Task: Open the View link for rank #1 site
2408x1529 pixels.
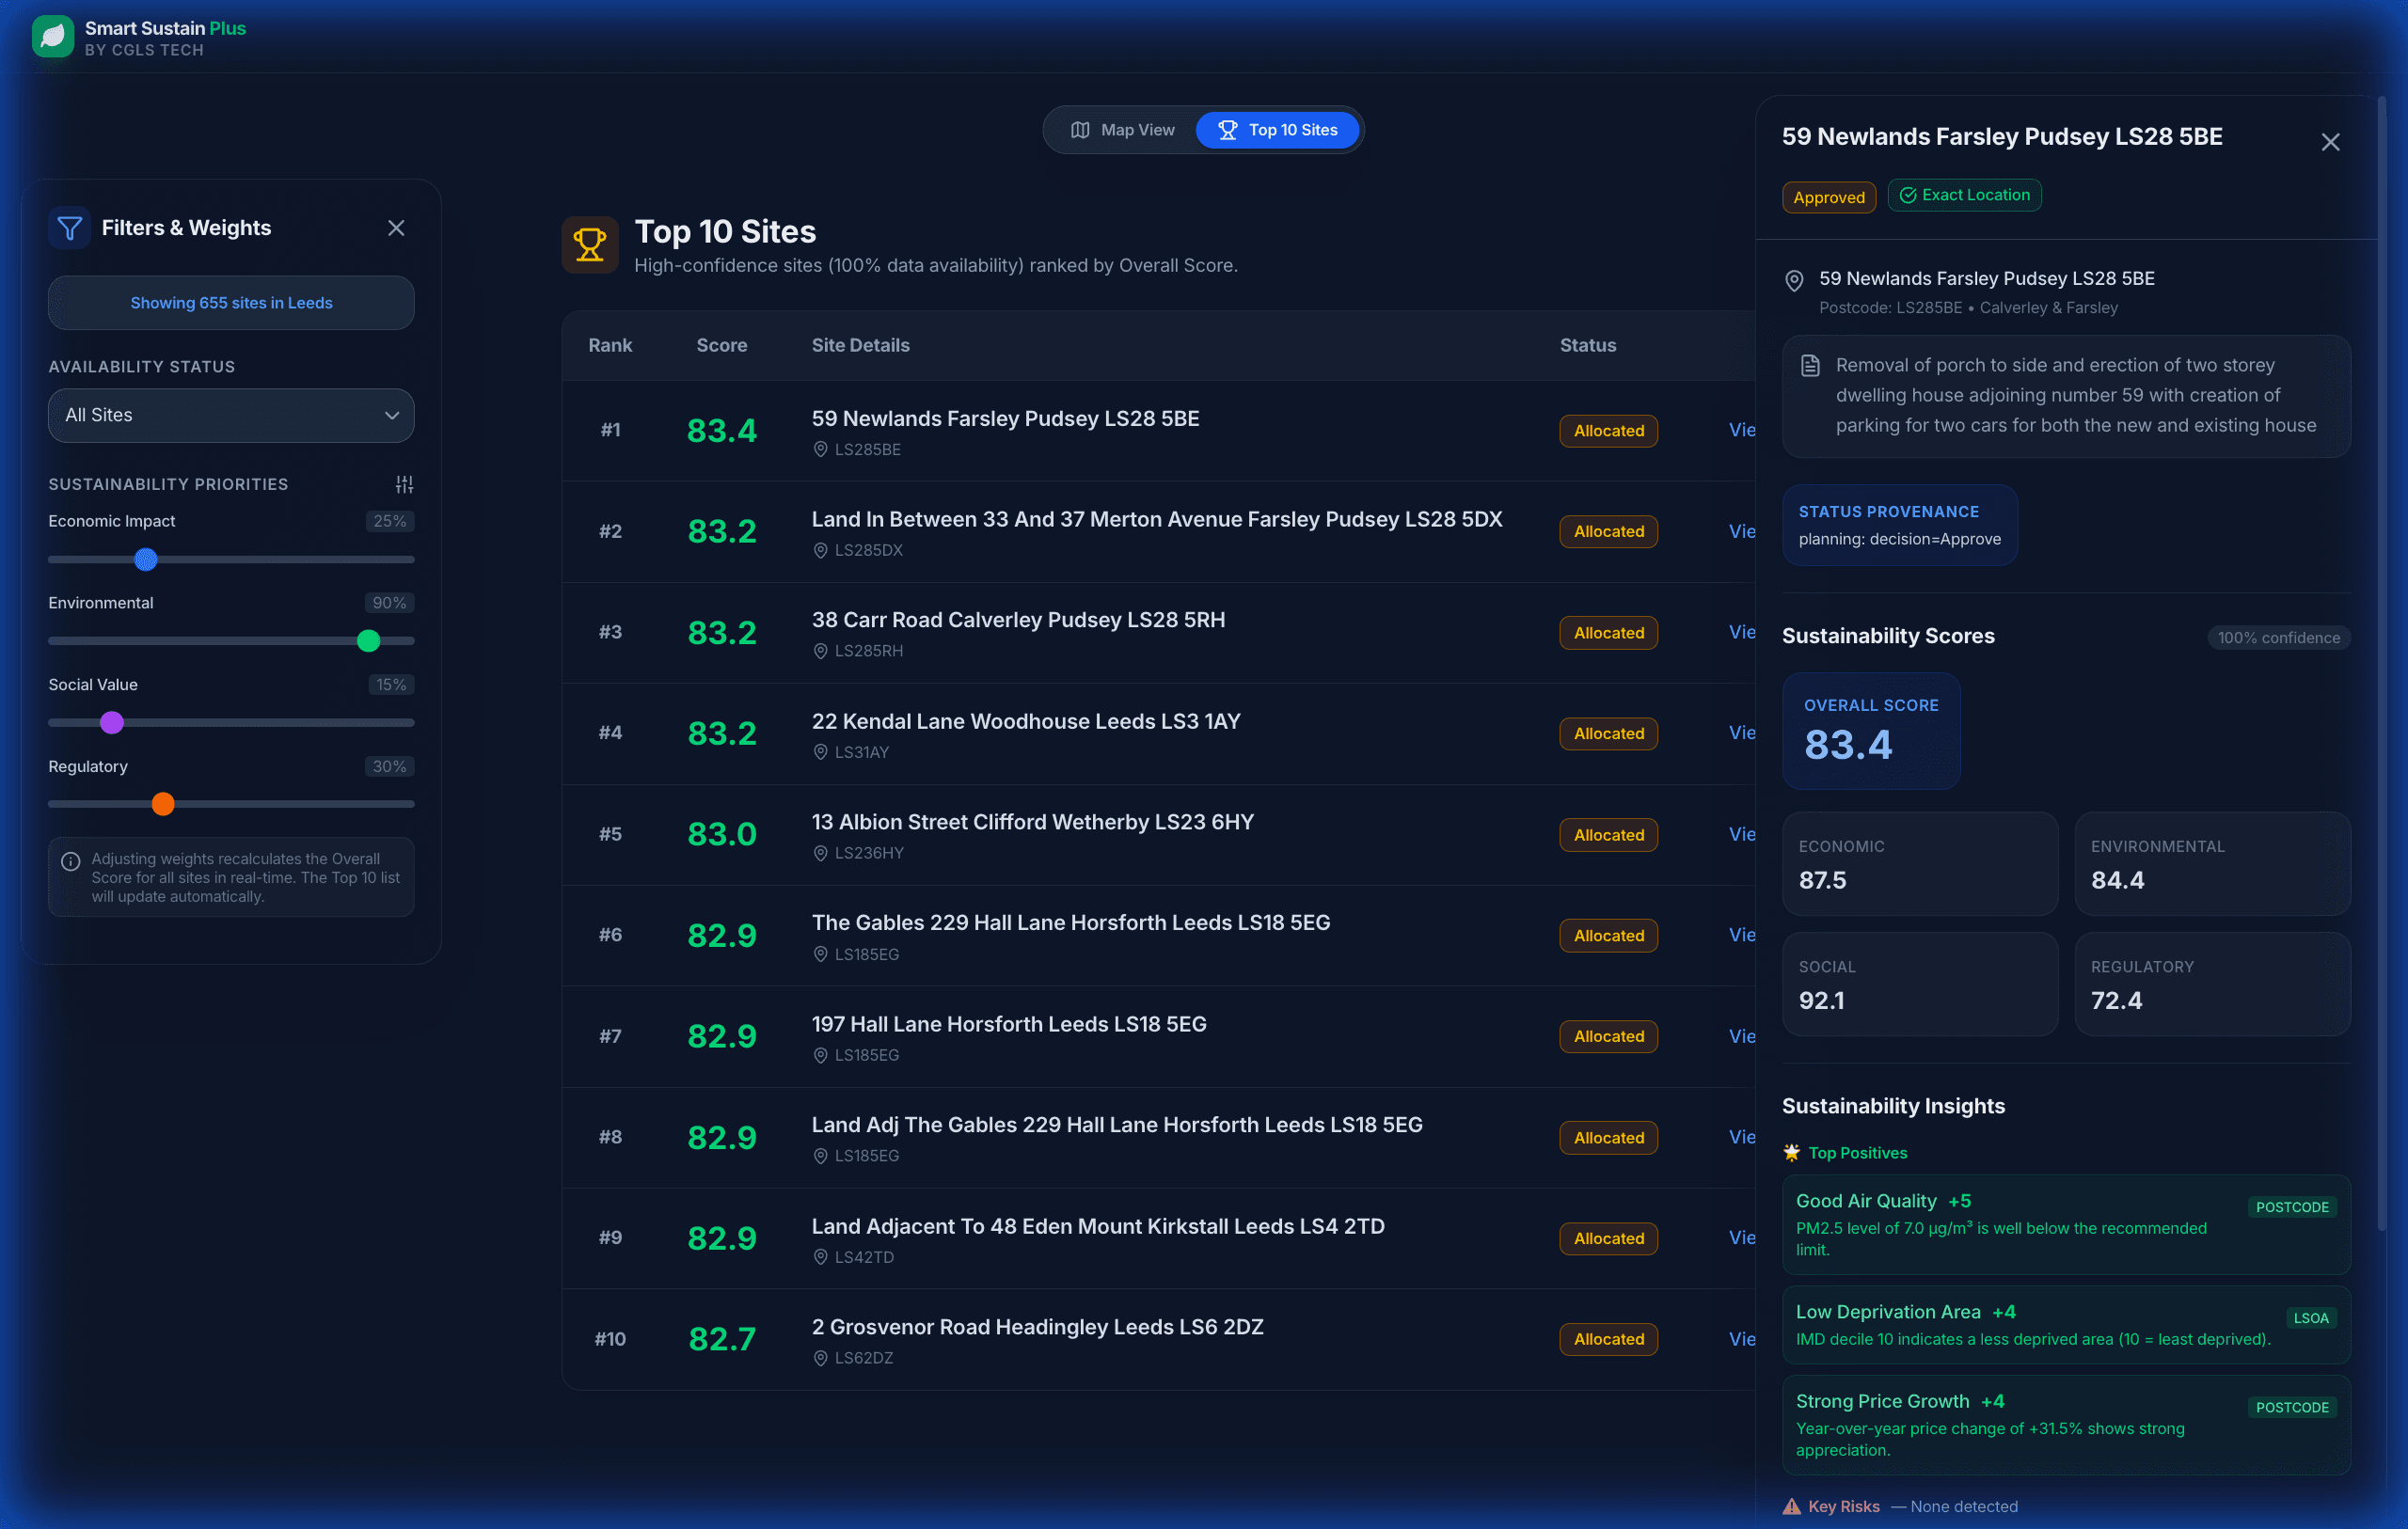Action: click(x=1742, y=430)
